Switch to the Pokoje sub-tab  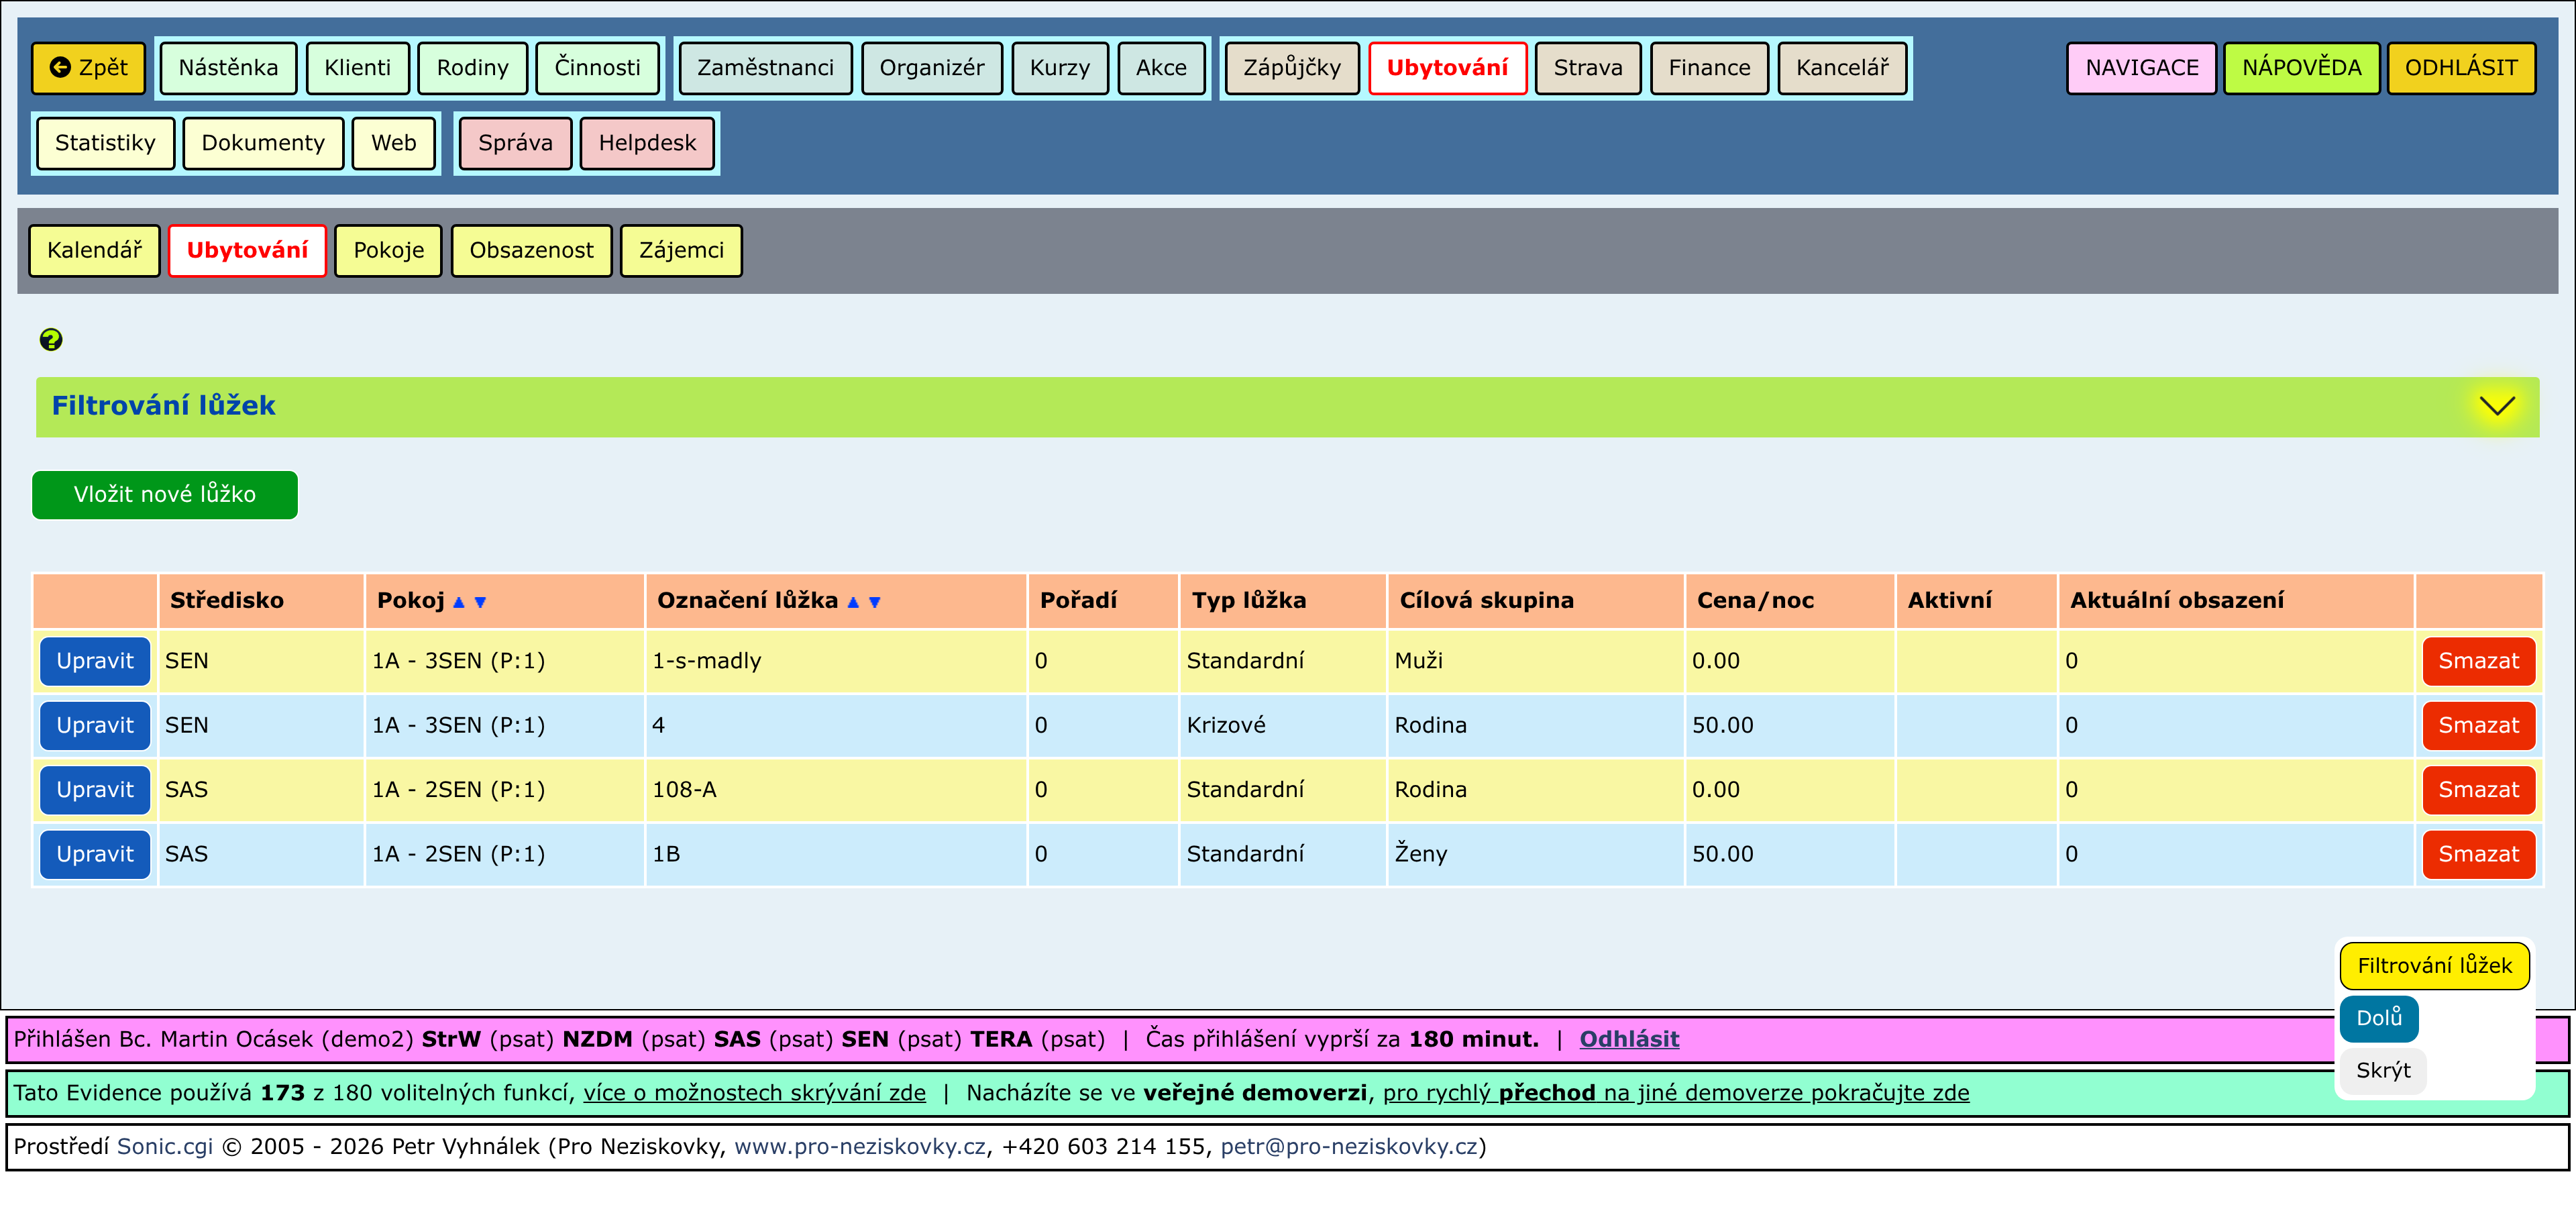388,250
